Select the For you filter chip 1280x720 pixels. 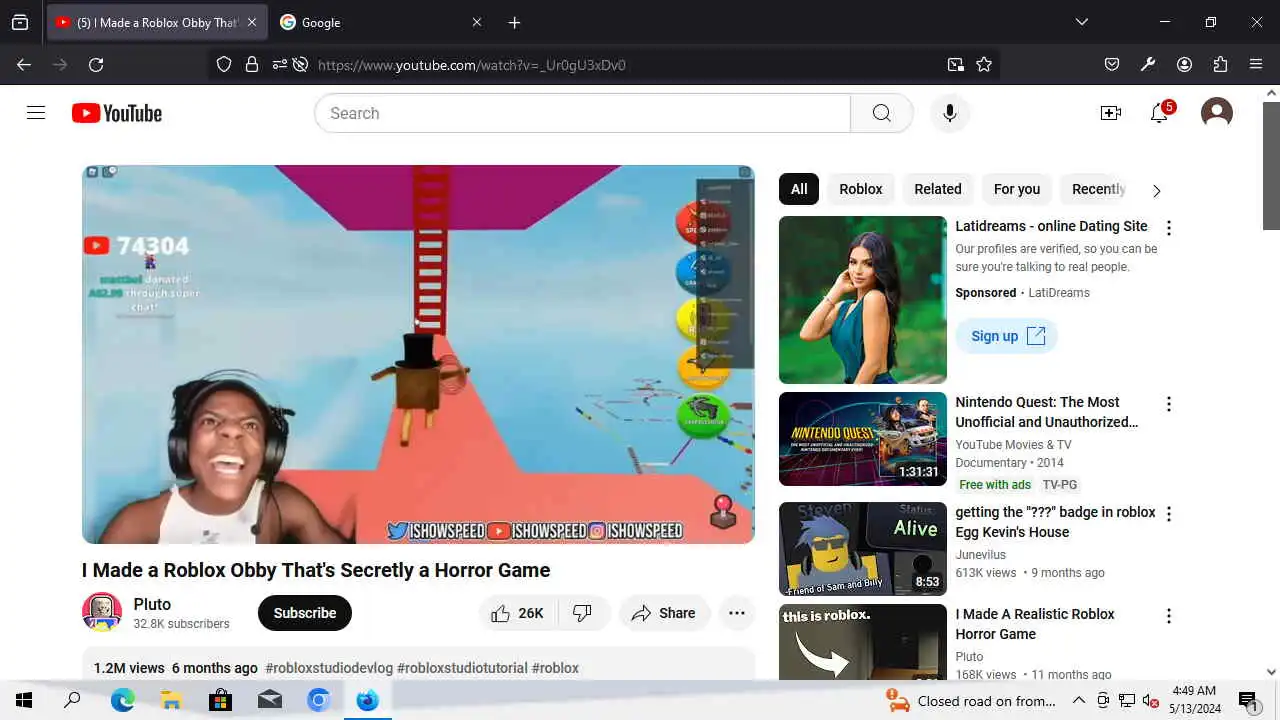pos(1017,189)
